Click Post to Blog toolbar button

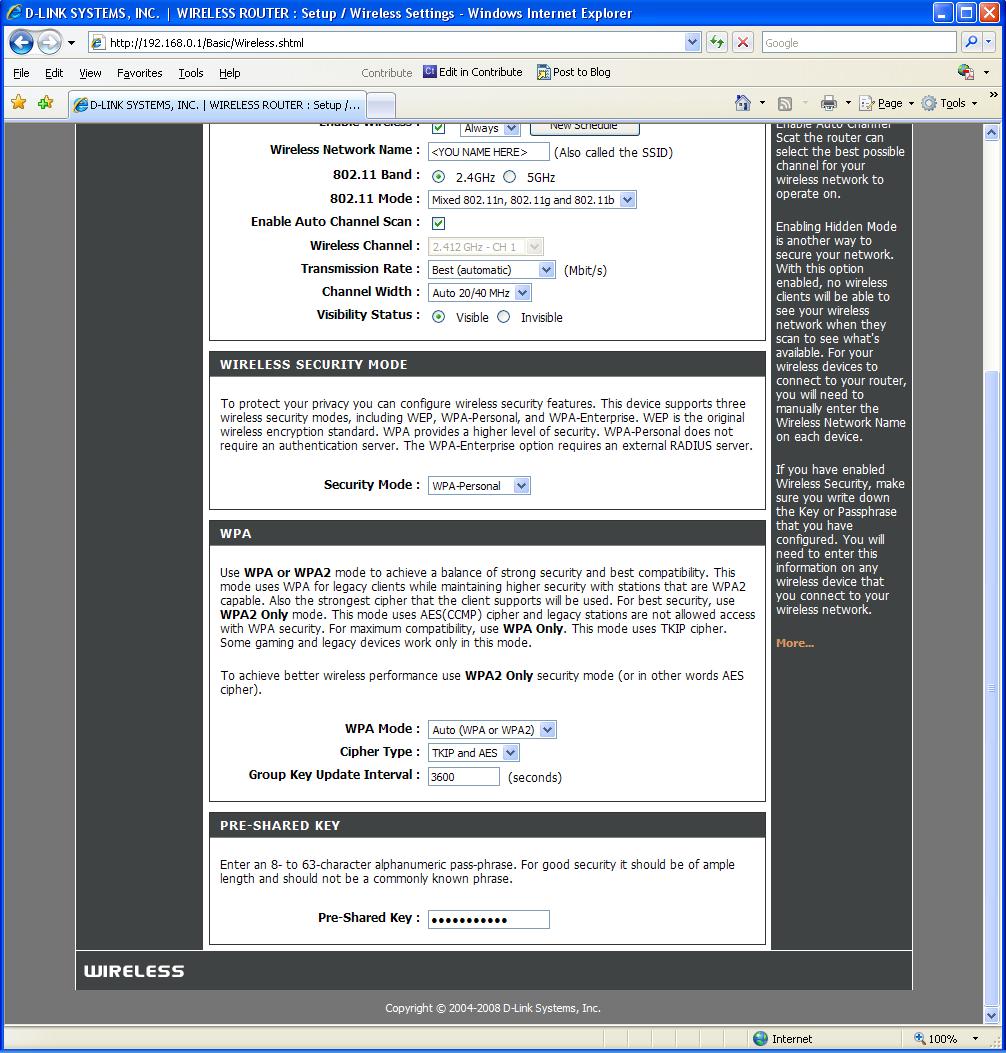tap(574, 72)
